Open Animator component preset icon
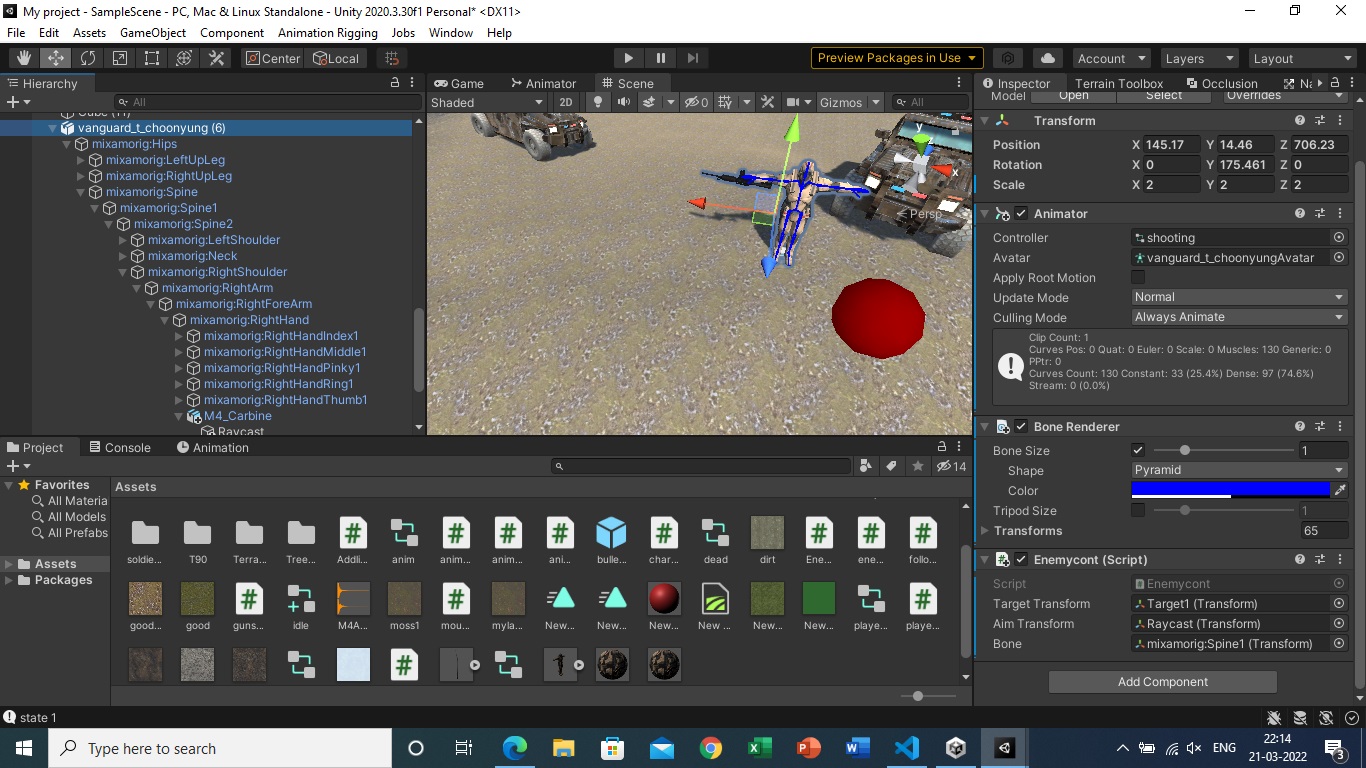This screenshot has height=768, width=1366. click(1320, 213)
